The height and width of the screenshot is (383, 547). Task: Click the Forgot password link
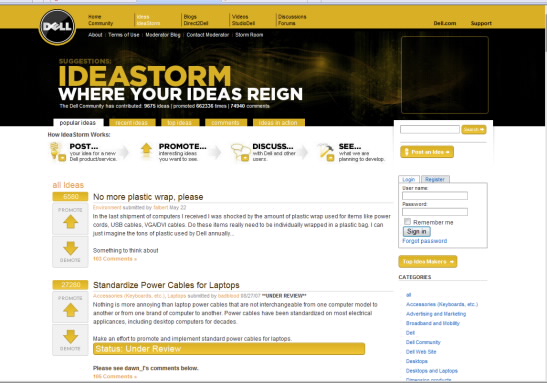425,241
